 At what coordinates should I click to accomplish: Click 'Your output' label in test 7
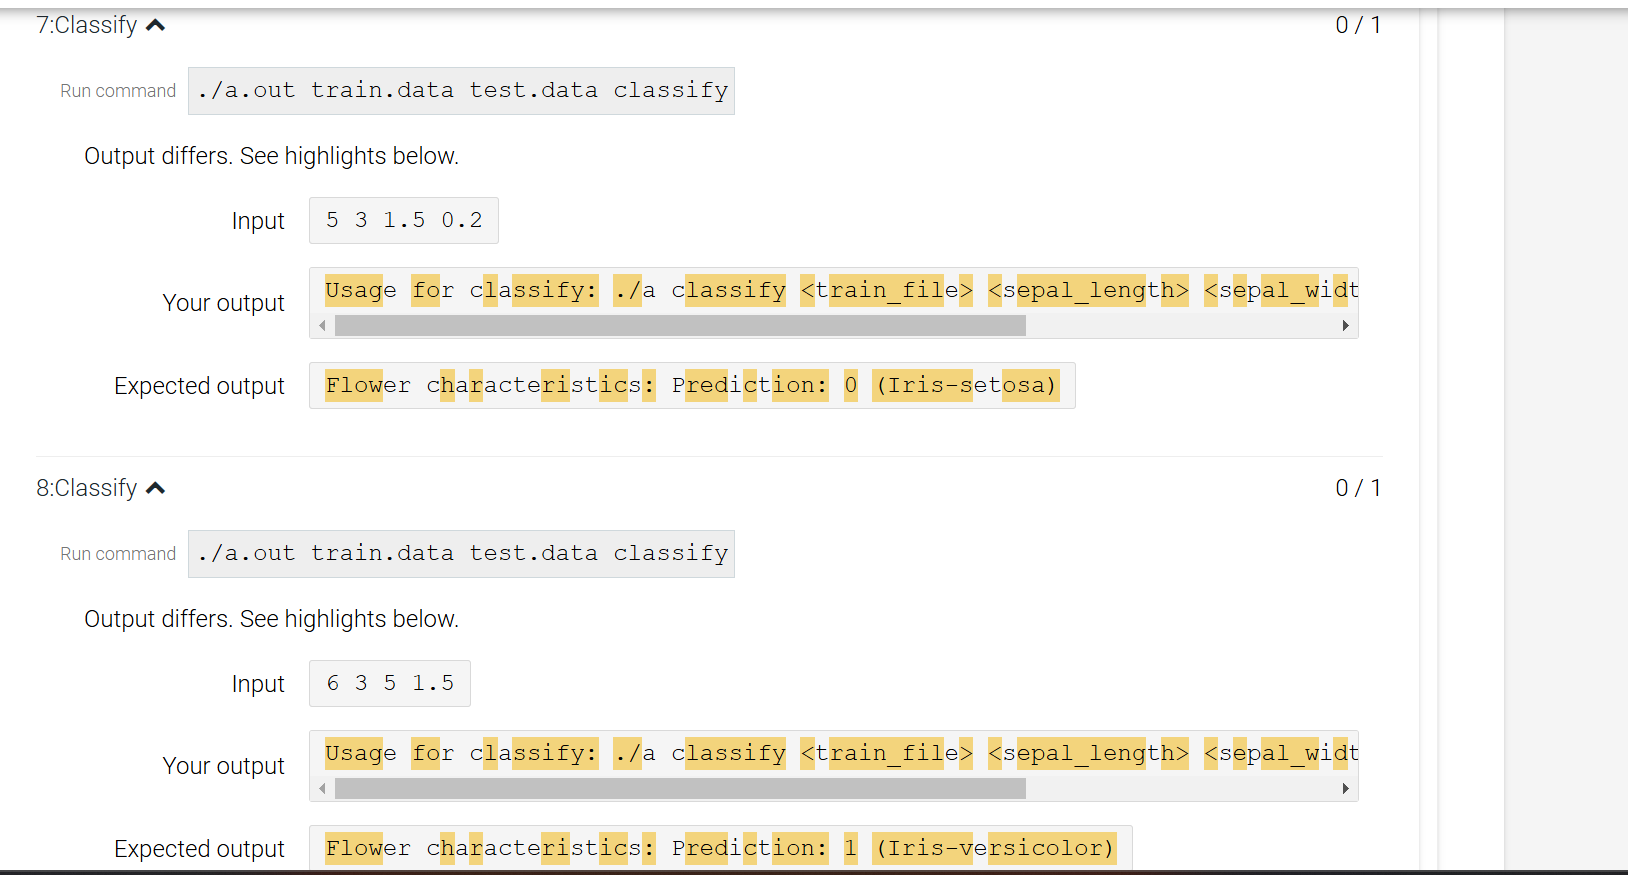[x=224, y=303]
